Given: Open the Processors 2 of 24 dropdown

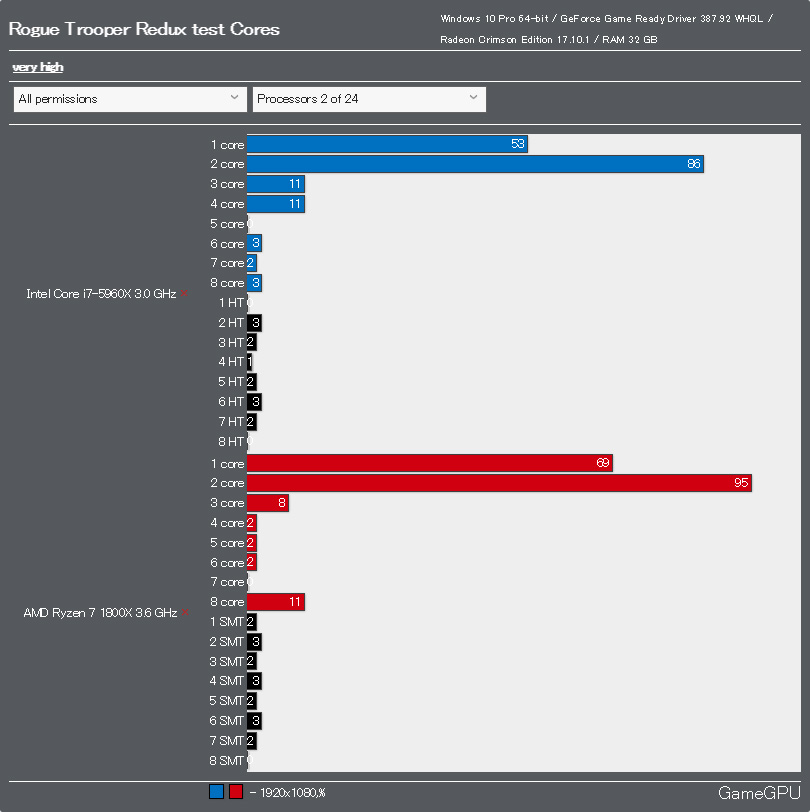Looking at the screenshot, I should coord(368,99).
